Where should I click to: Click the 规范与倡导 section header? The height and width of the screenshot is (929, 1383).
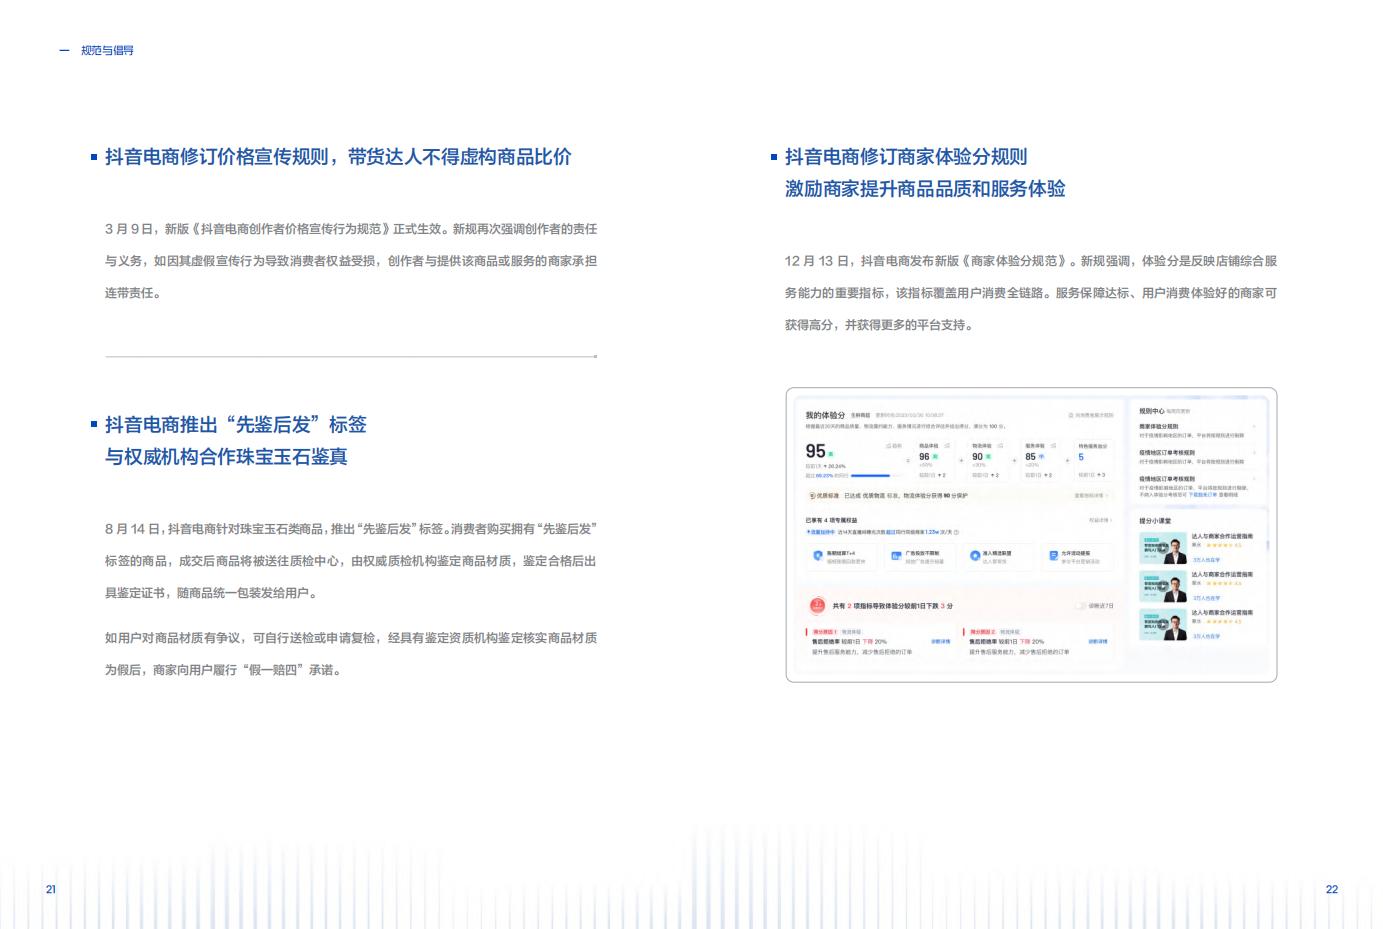[x=107, y=50]
